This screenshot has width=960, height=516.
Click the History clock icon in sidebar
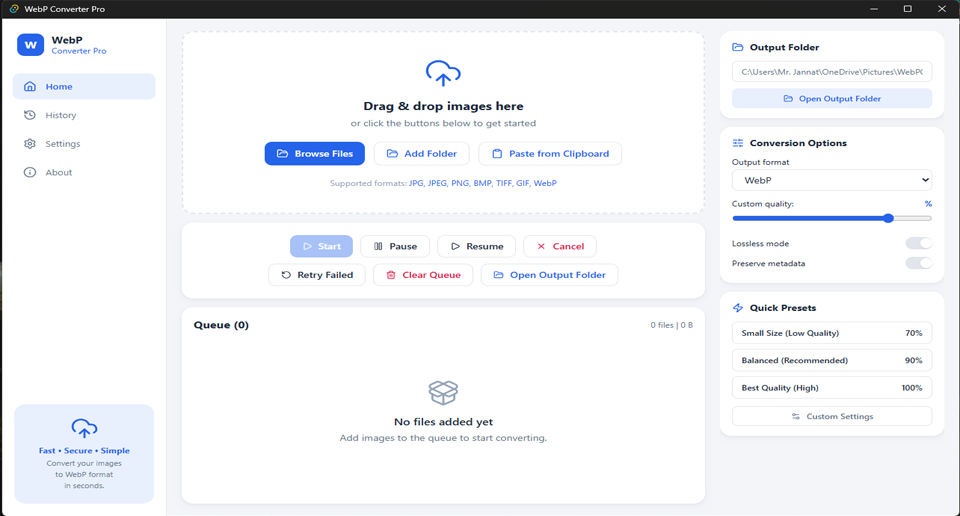coord(29,115)
